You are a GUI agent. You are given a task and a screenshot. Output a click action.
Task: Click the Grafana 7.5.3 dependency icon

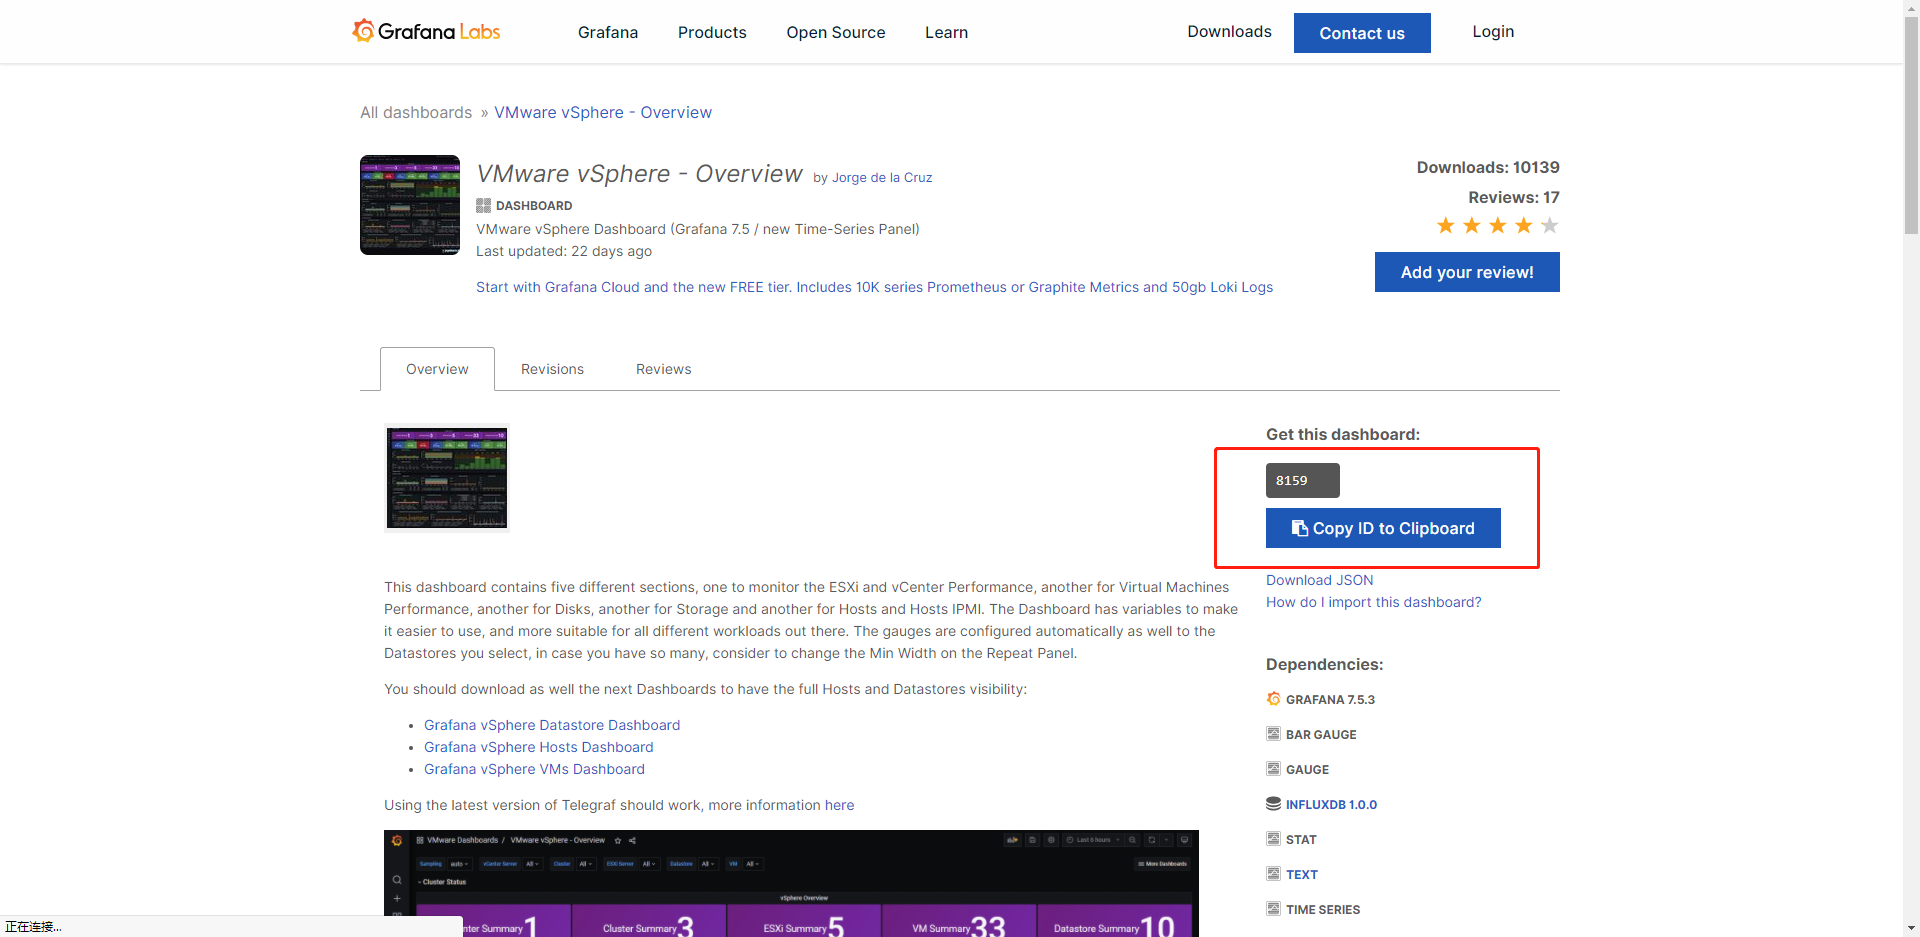tap(1273, 699)
